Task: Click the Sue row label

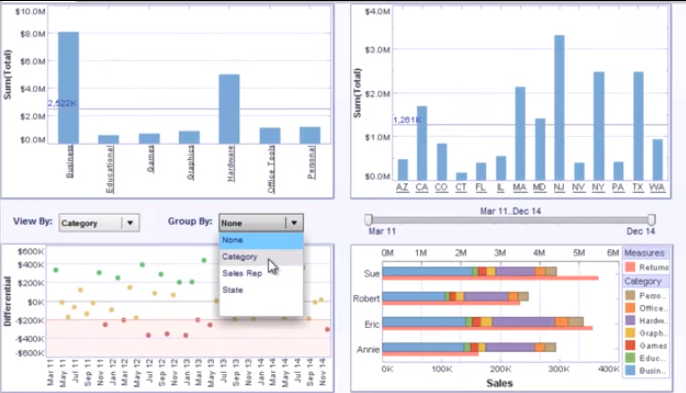Action: coord(372,274)
